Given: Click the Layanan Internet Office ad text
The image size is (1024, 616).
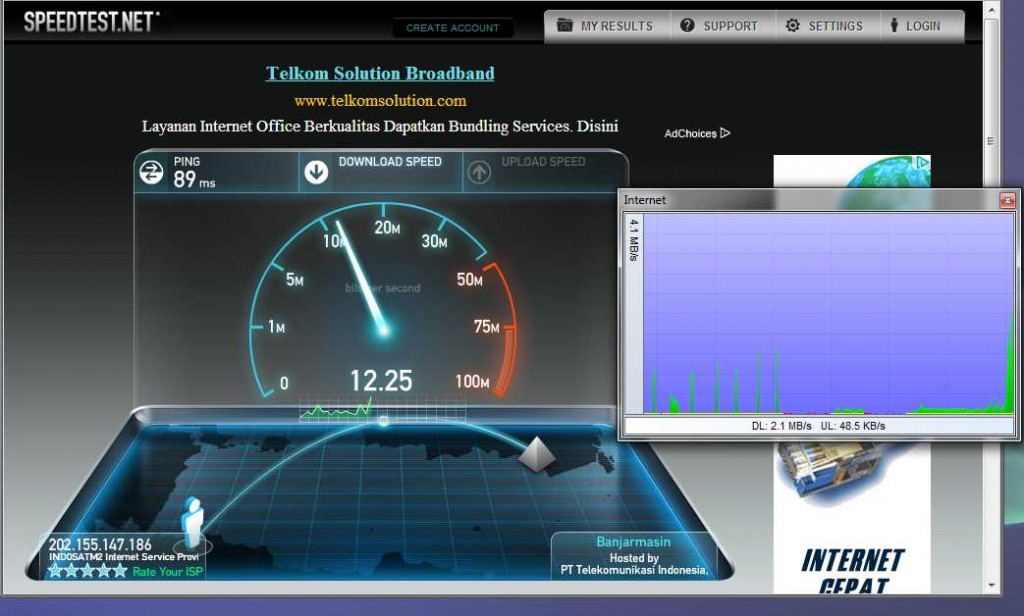Looking at the screenshot, I should (x=380, y=126).
